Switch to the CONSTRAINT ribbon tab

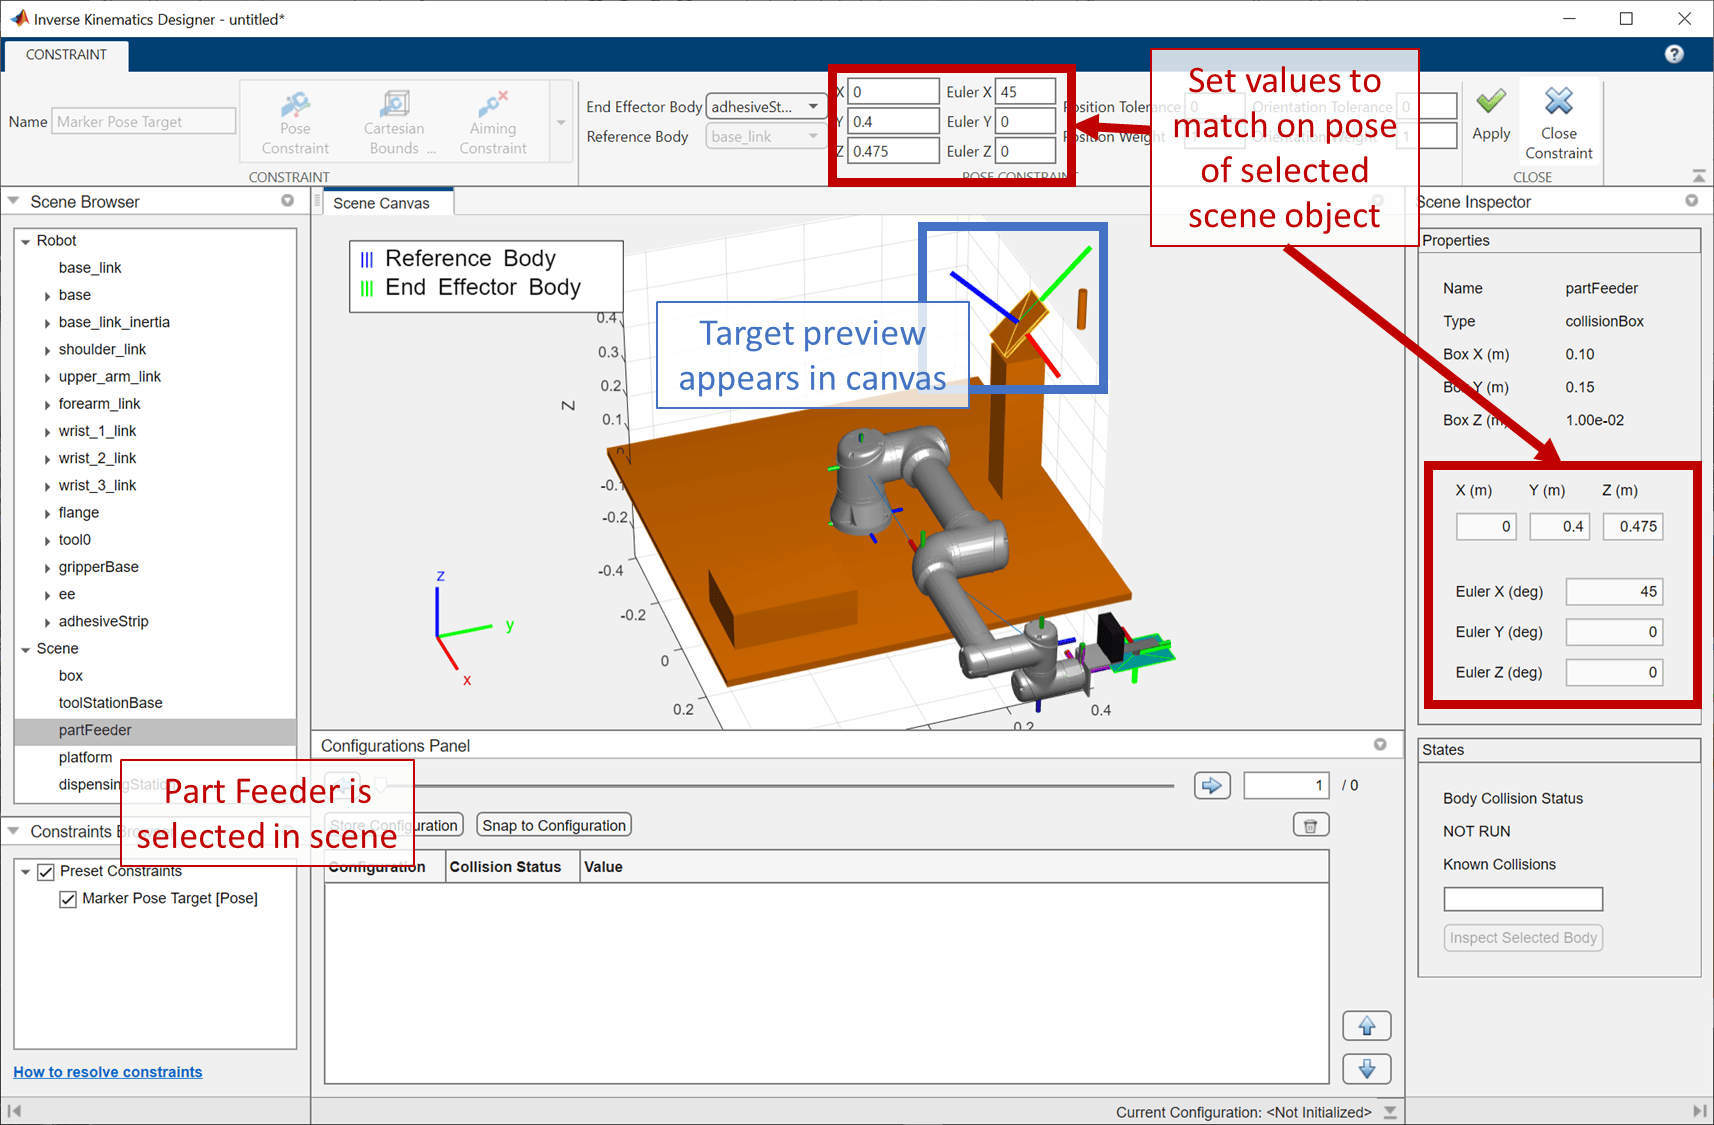point(66,55)
